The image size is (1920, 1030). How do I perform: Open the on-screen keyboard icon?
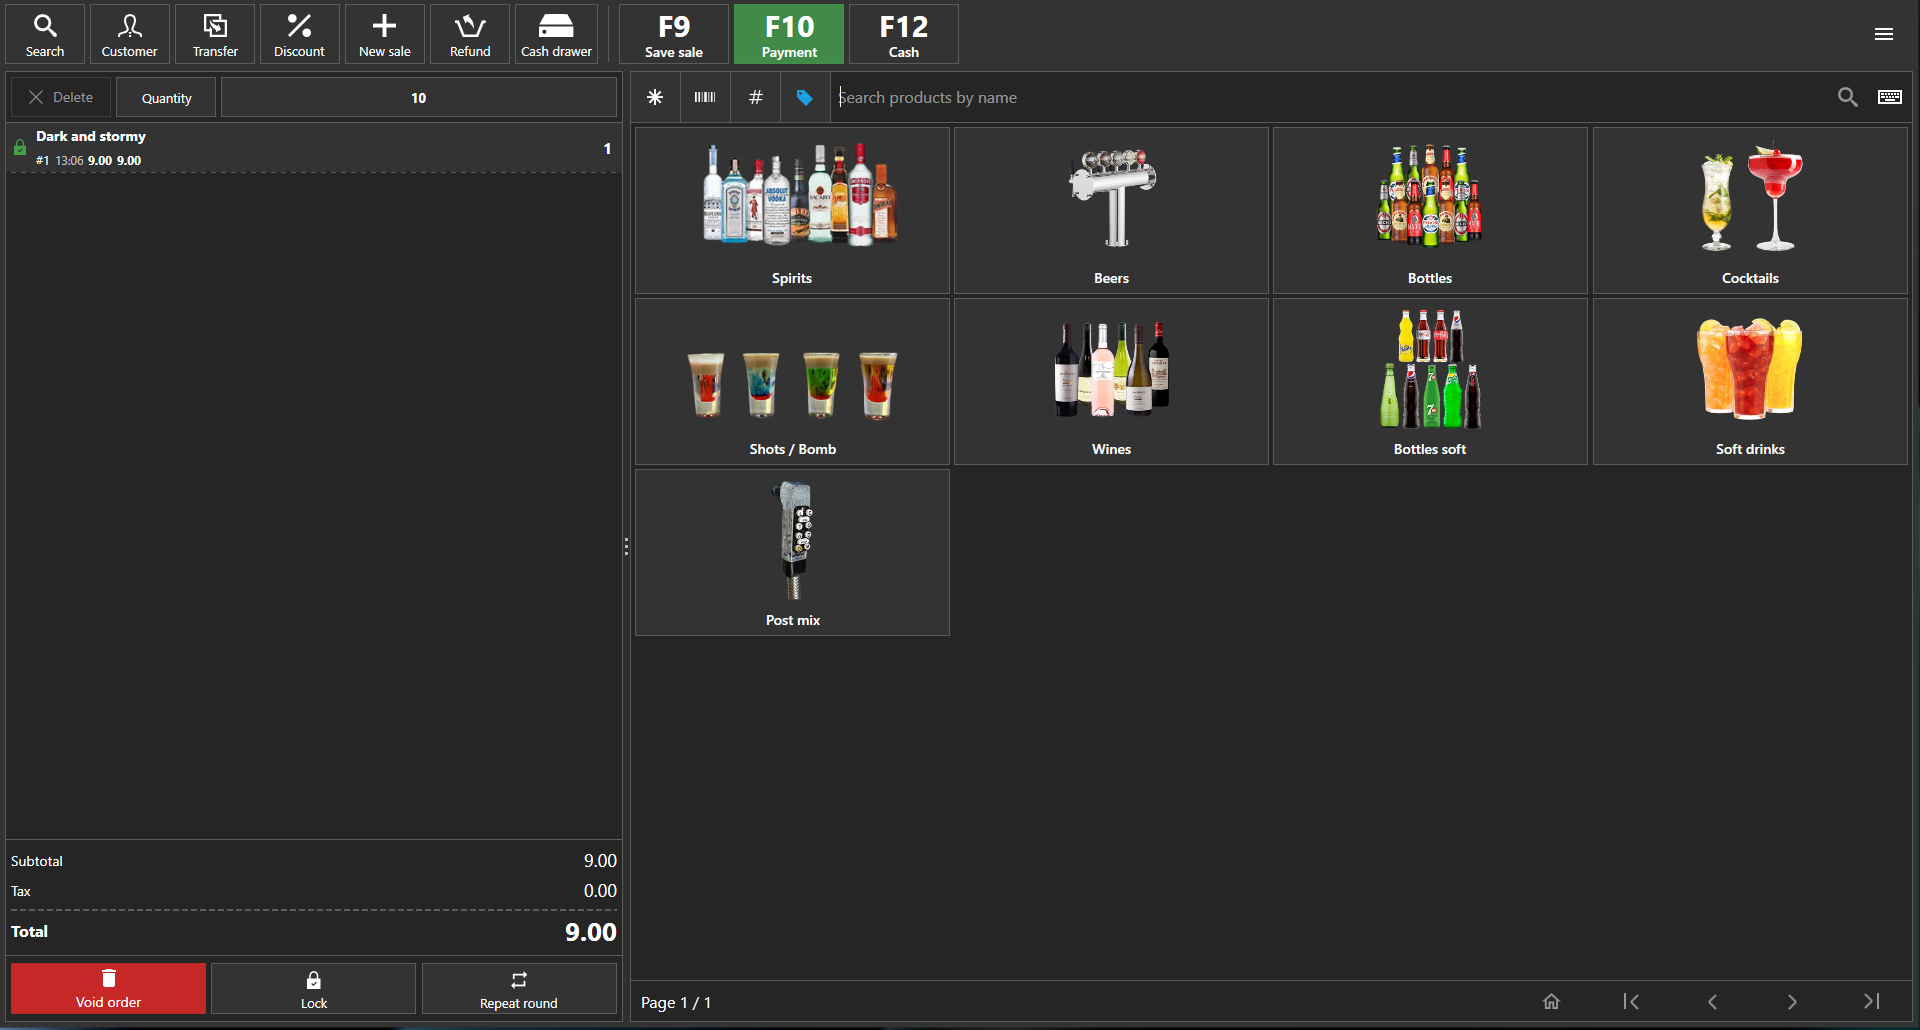click(1889, 97)
